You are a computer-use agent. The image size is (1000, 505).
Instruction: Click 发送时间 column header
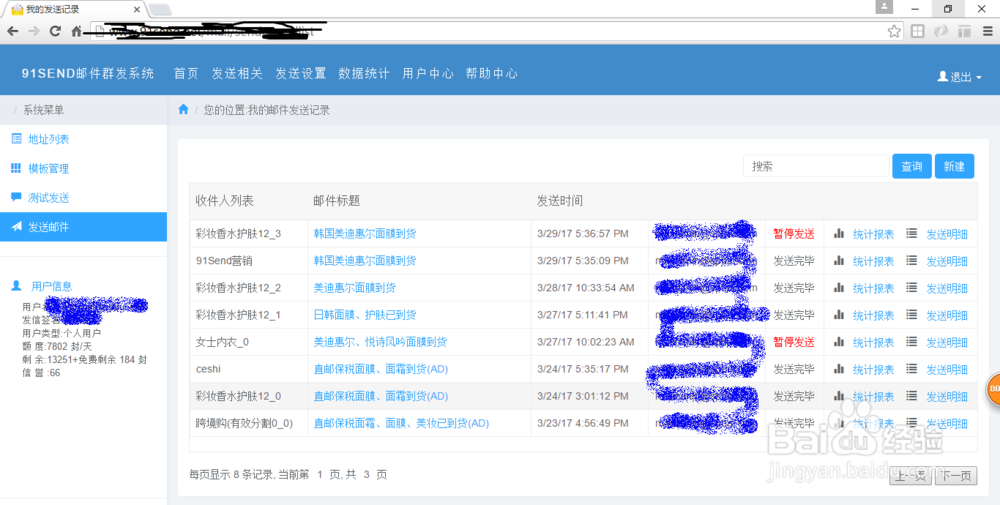(x=559, y=201)
